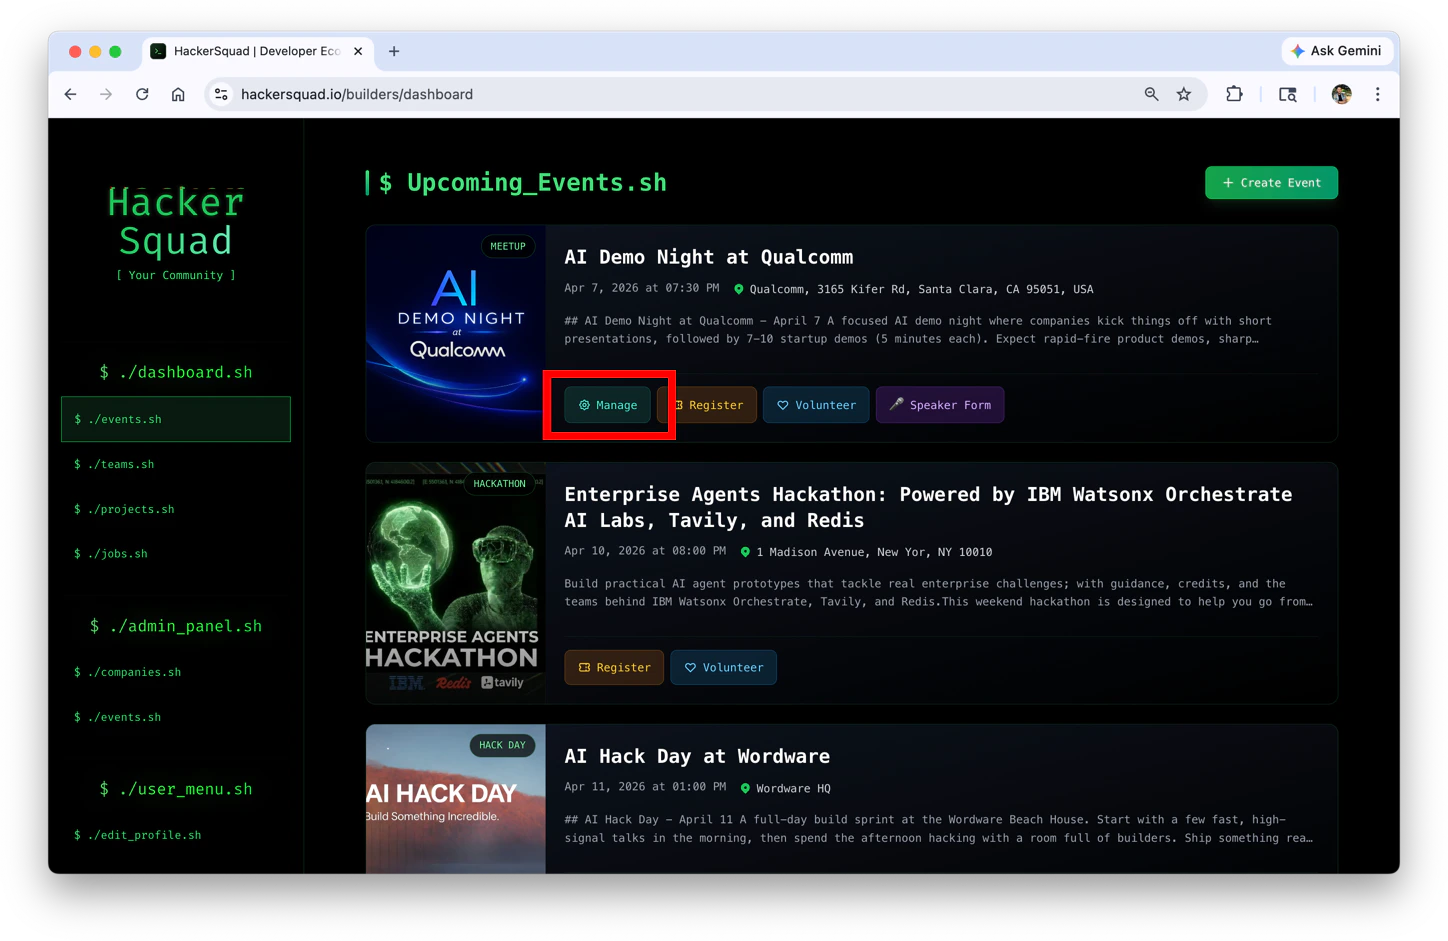Viewport: 1448px width, 941px height.
Task: Open Enterprise Agents Hackathon title
Action: (x=928, y=507)
